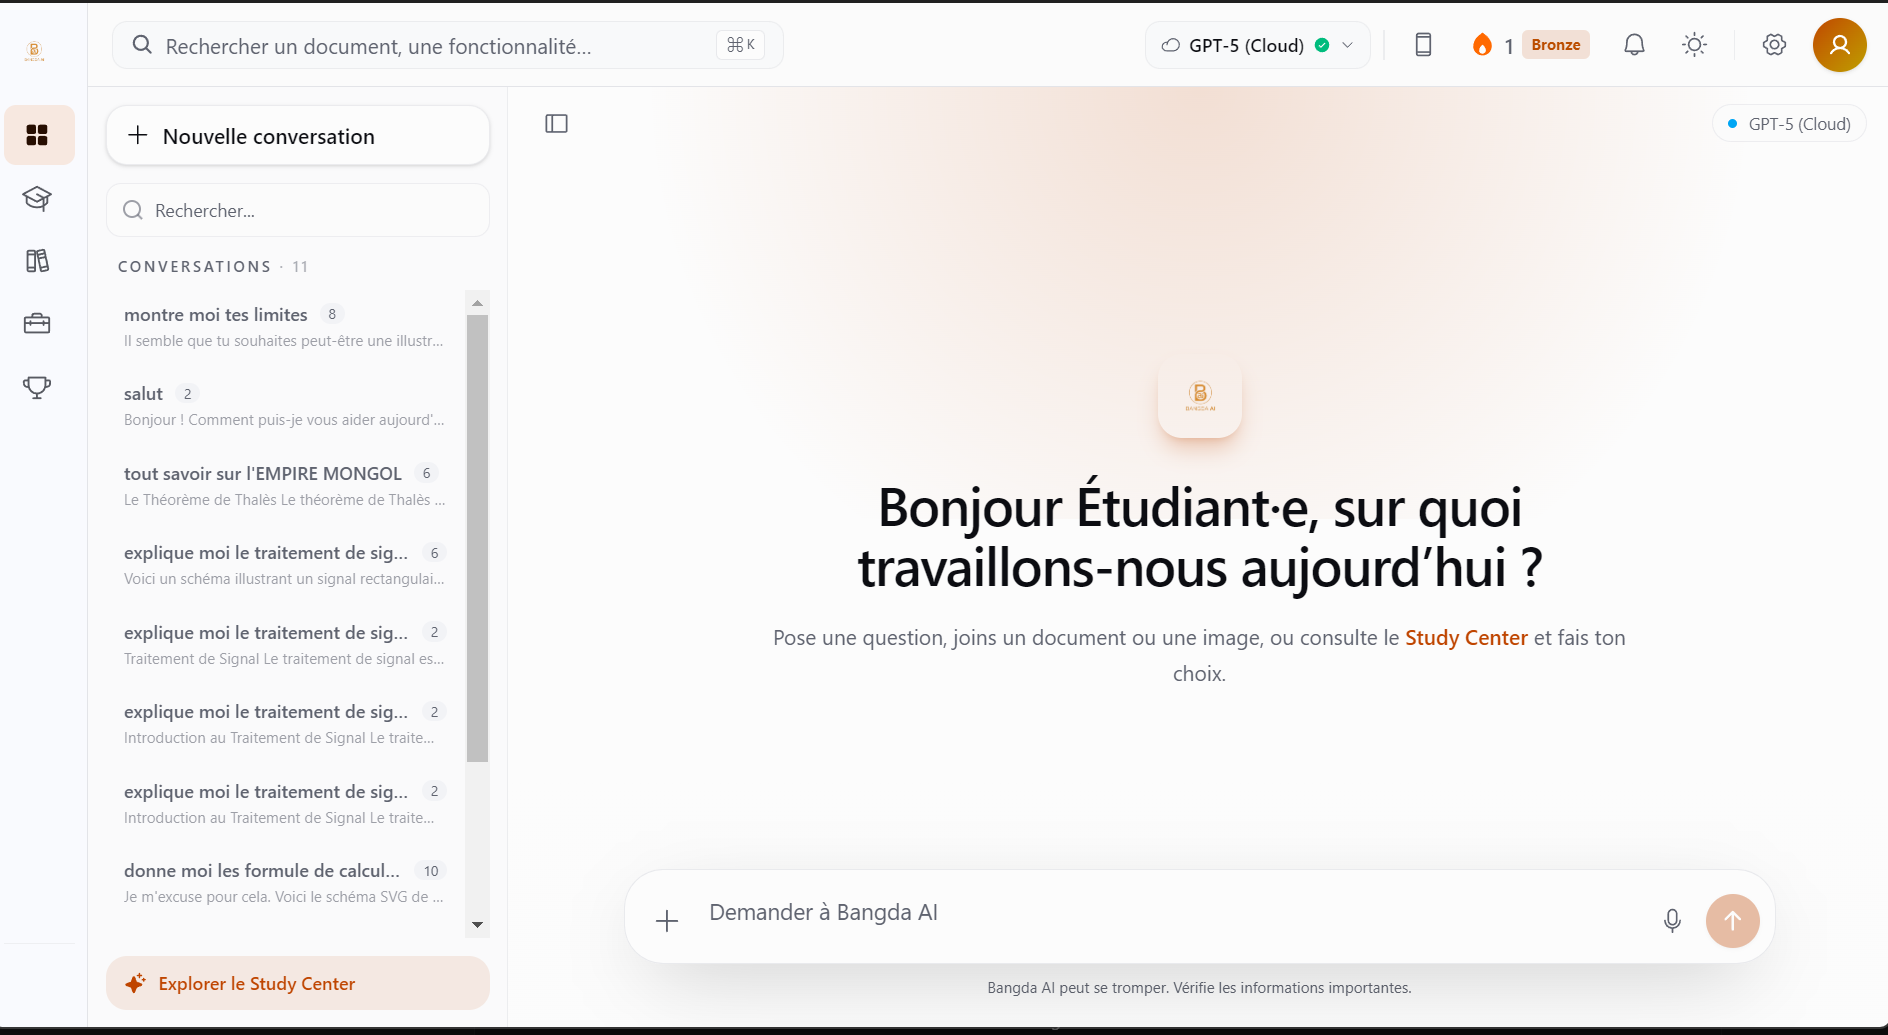The width and height of the screenshot is (1888, 1035).
Task: Click the Bronze rank badge
Action: pyautogui.click(x=1556, y=45)
